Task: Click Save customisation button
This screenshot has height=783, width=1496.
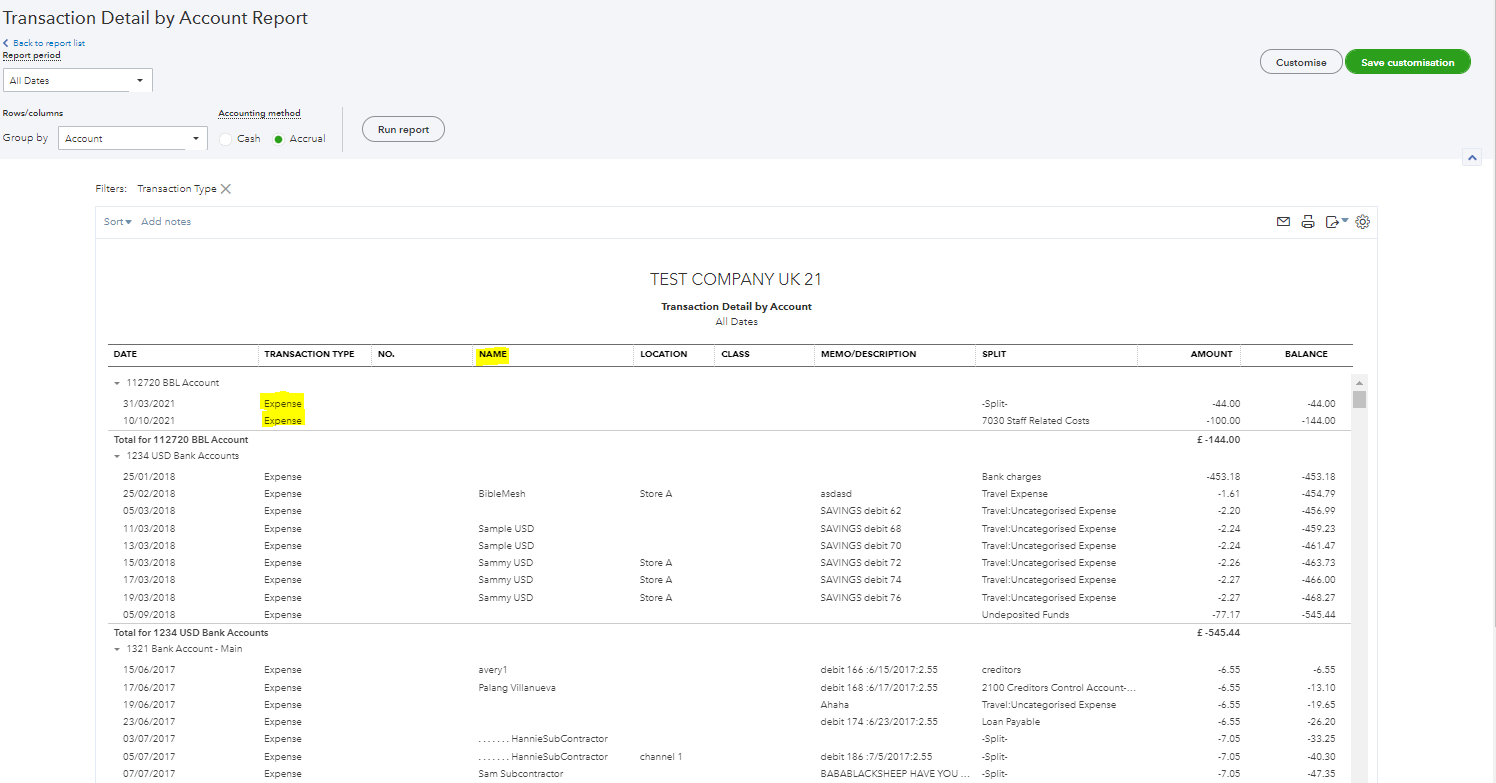Action: coord(1408,62)
